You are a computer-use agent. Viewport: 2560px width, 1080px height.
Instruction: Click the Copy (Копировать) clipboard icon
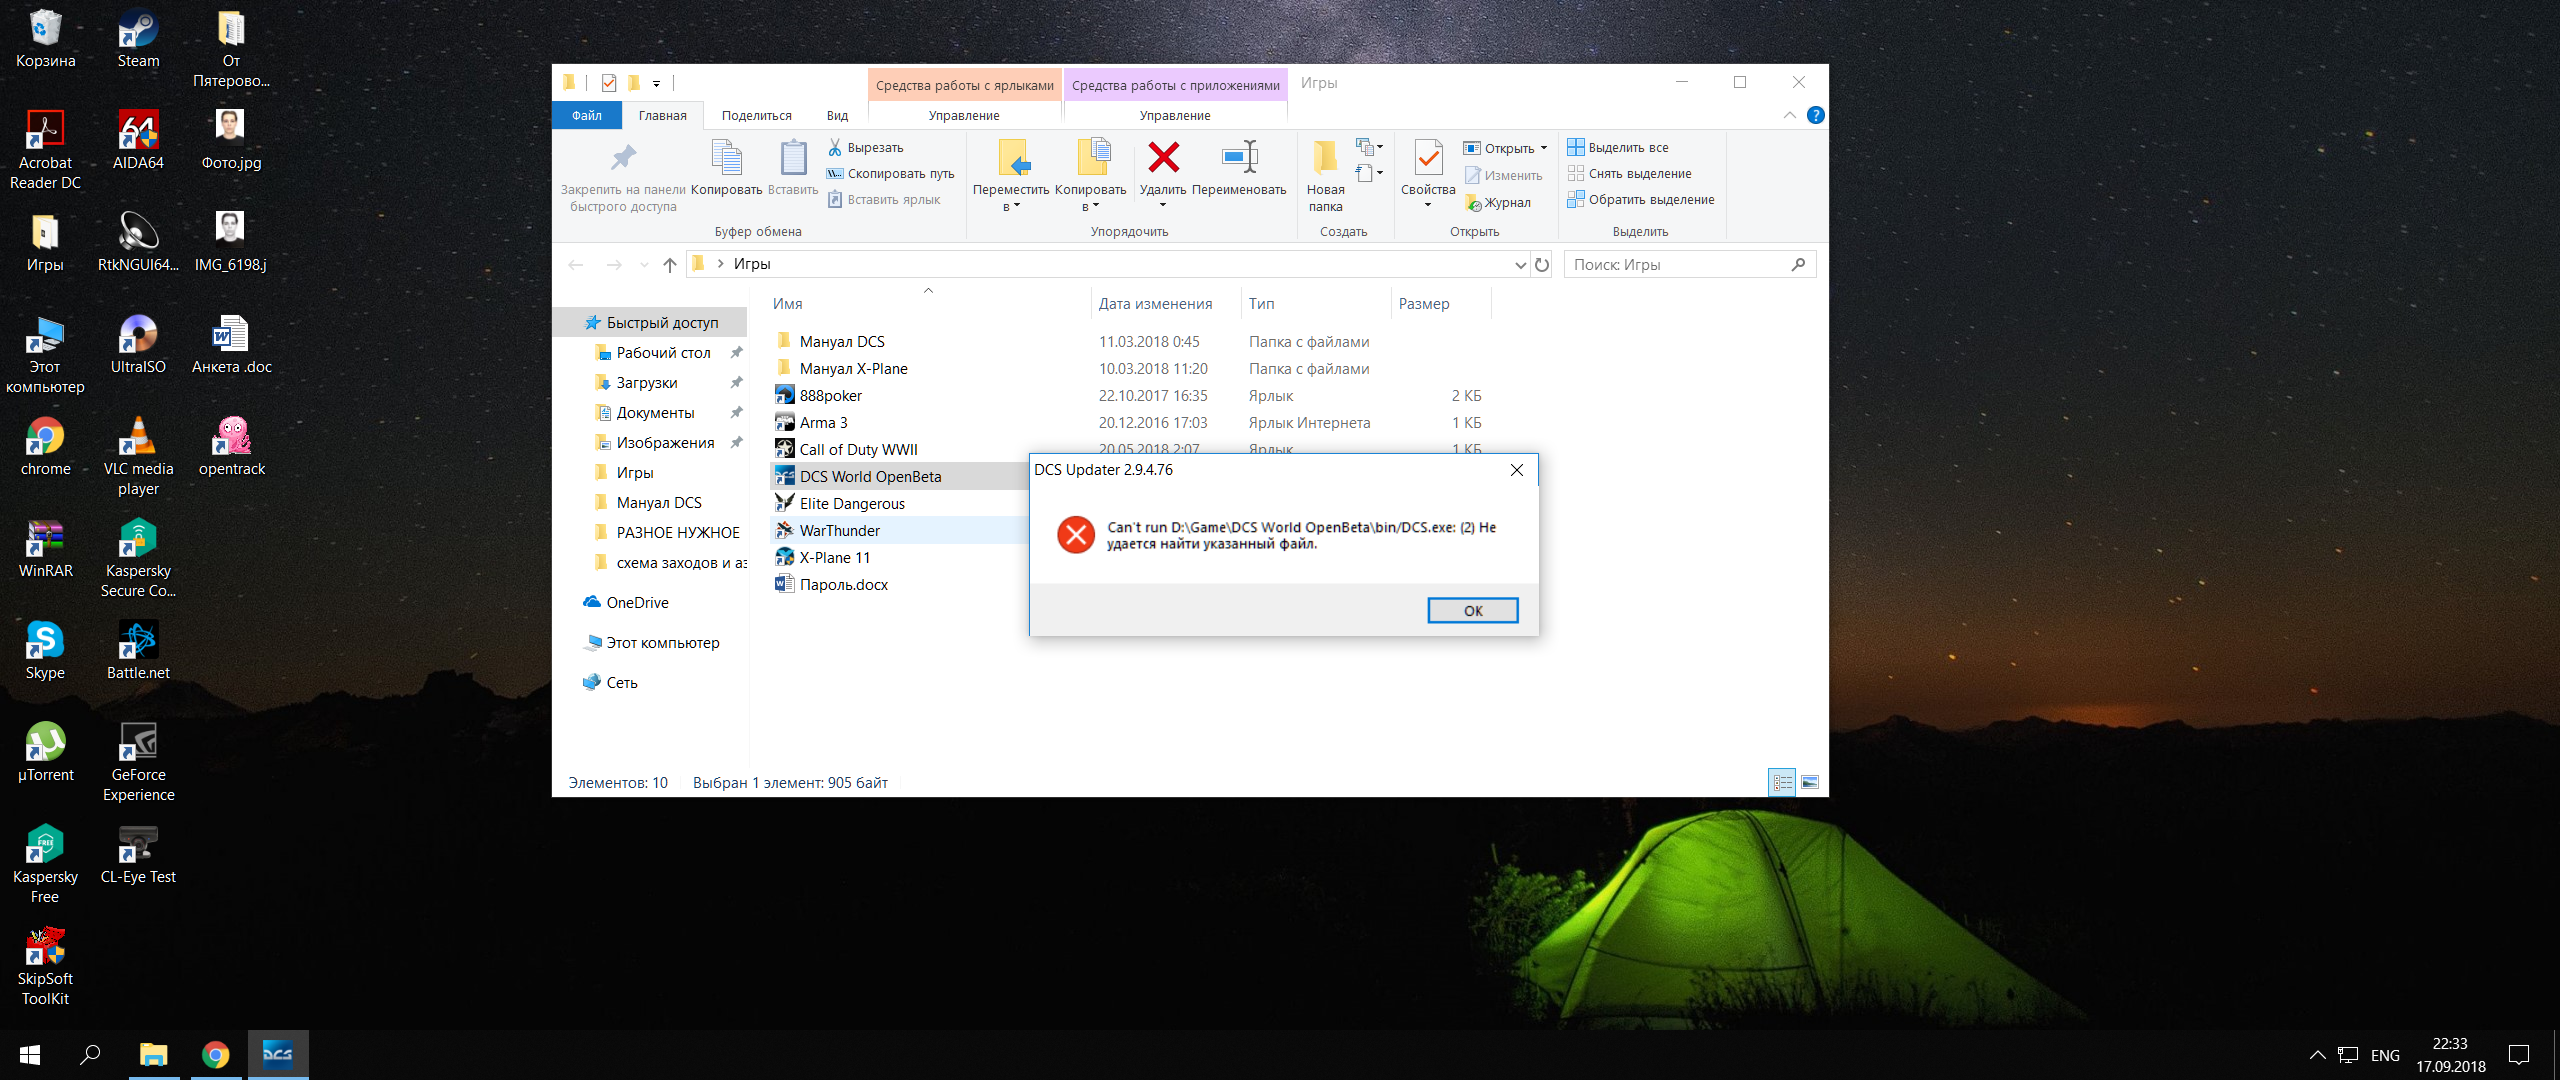pos(726,158)
